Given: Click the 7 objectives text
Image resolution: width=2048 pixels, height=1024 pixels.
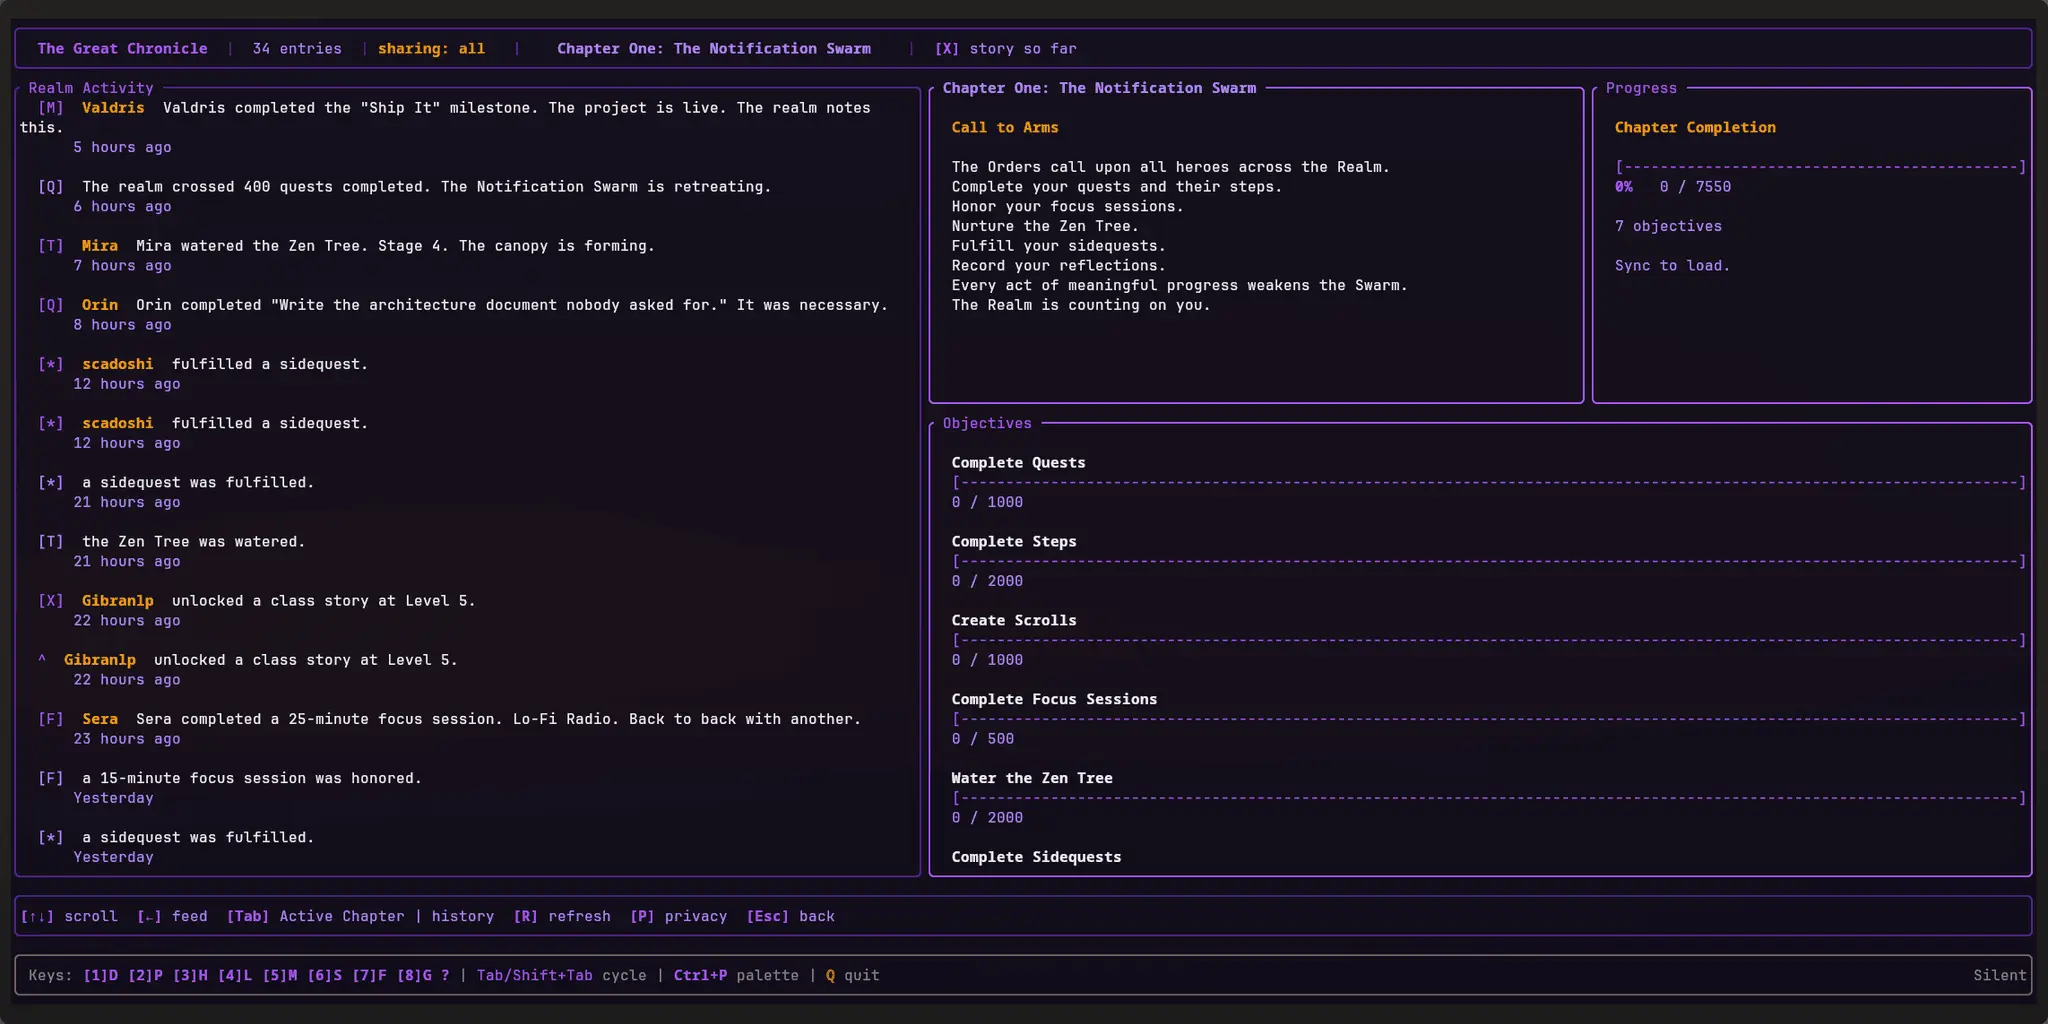Looking at the screenshot, I should (x=1668, y=227).
